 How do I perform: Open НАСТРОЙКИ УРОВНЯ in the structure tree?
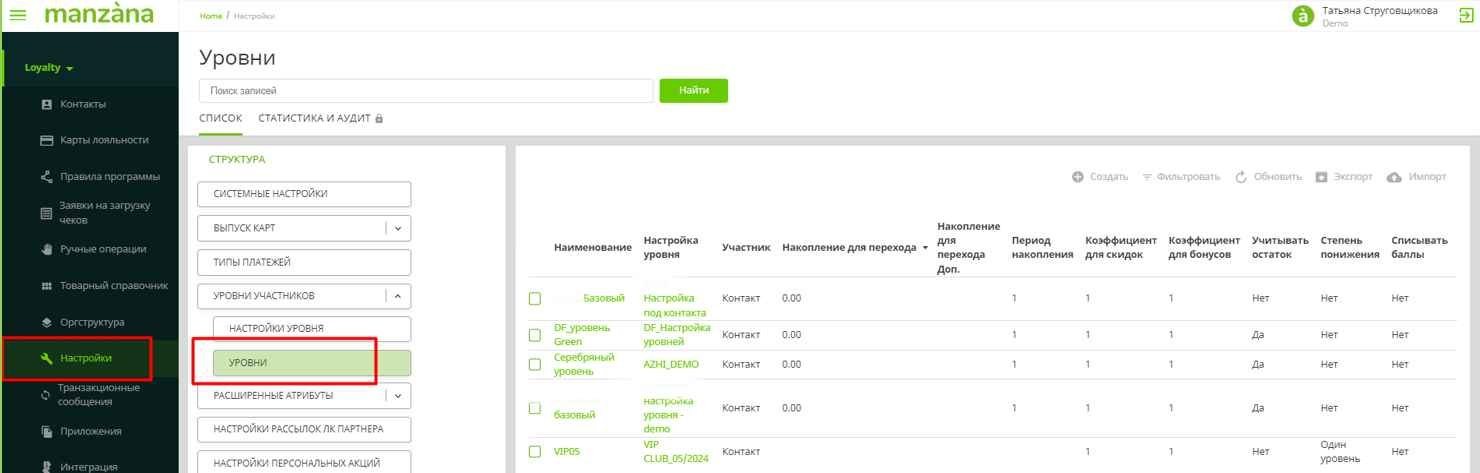[x=276, y=328]
